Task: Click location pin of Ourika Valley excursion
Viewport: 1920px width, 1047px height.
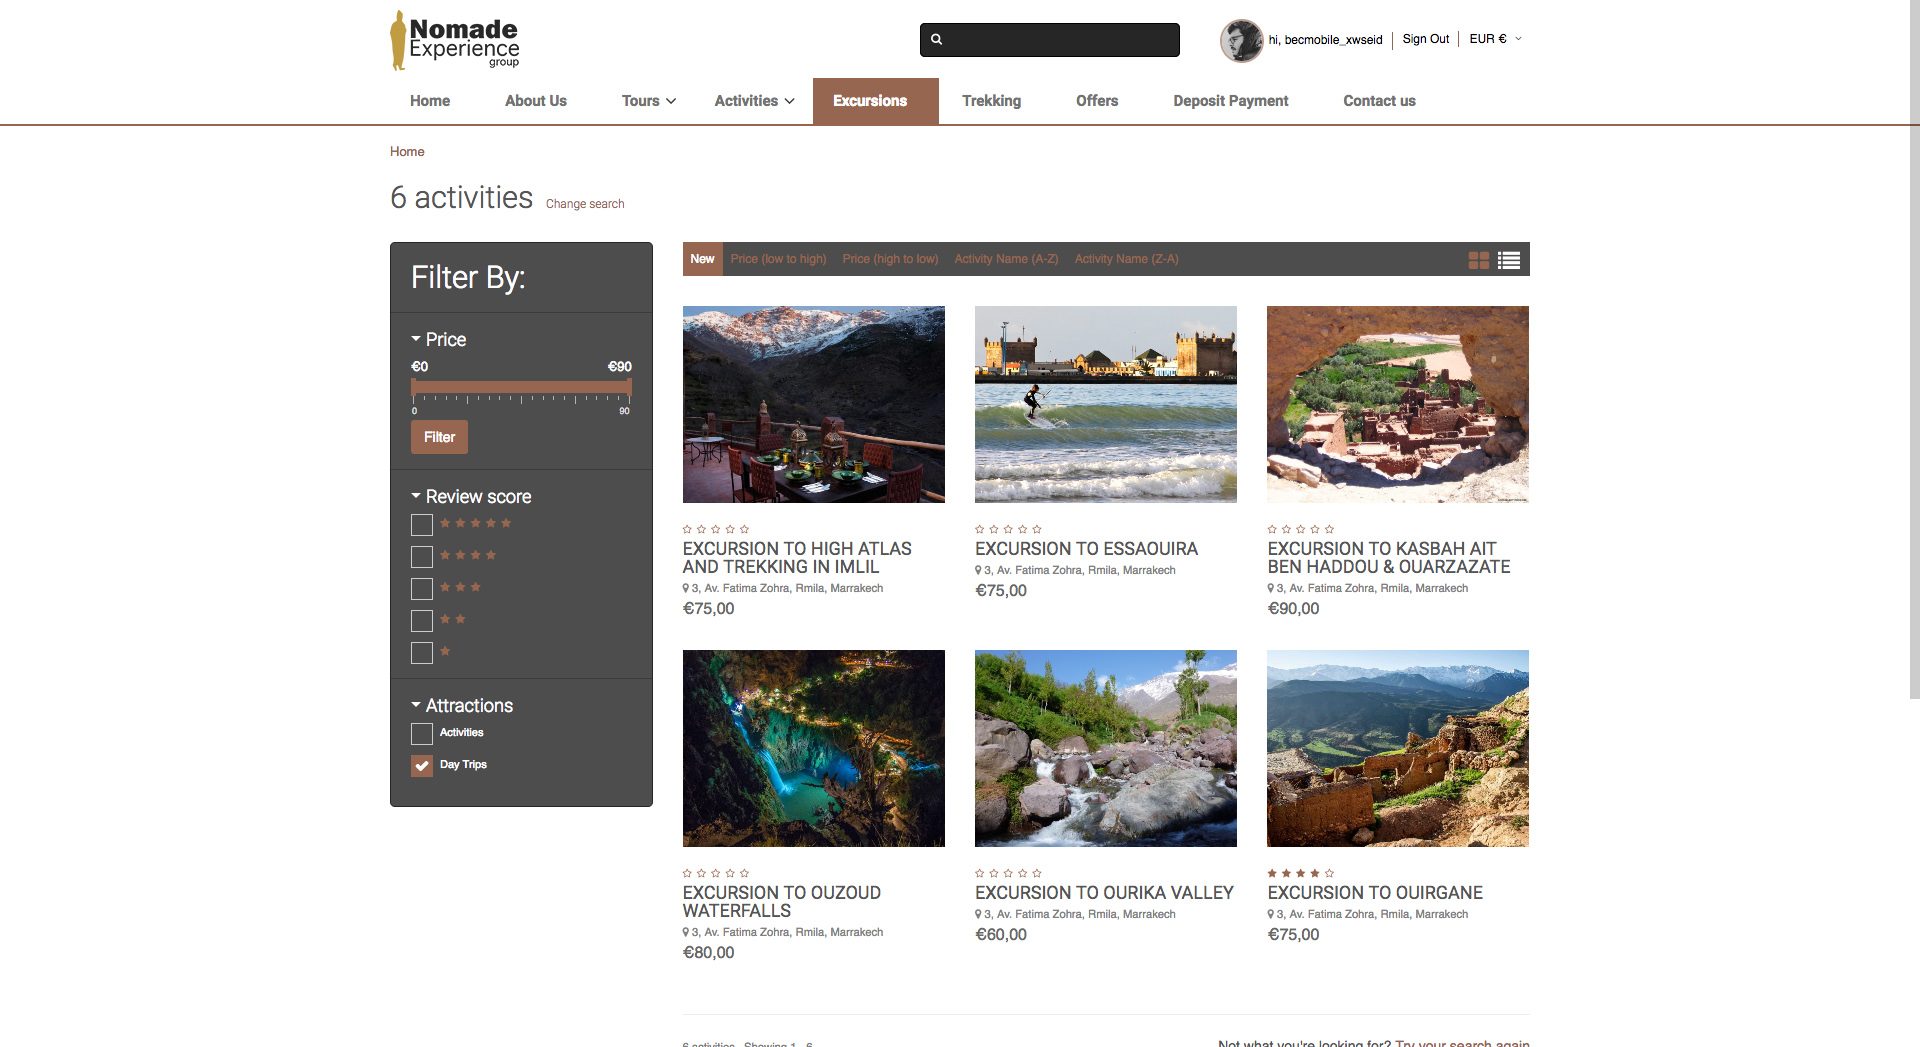Action: point(978,914)
